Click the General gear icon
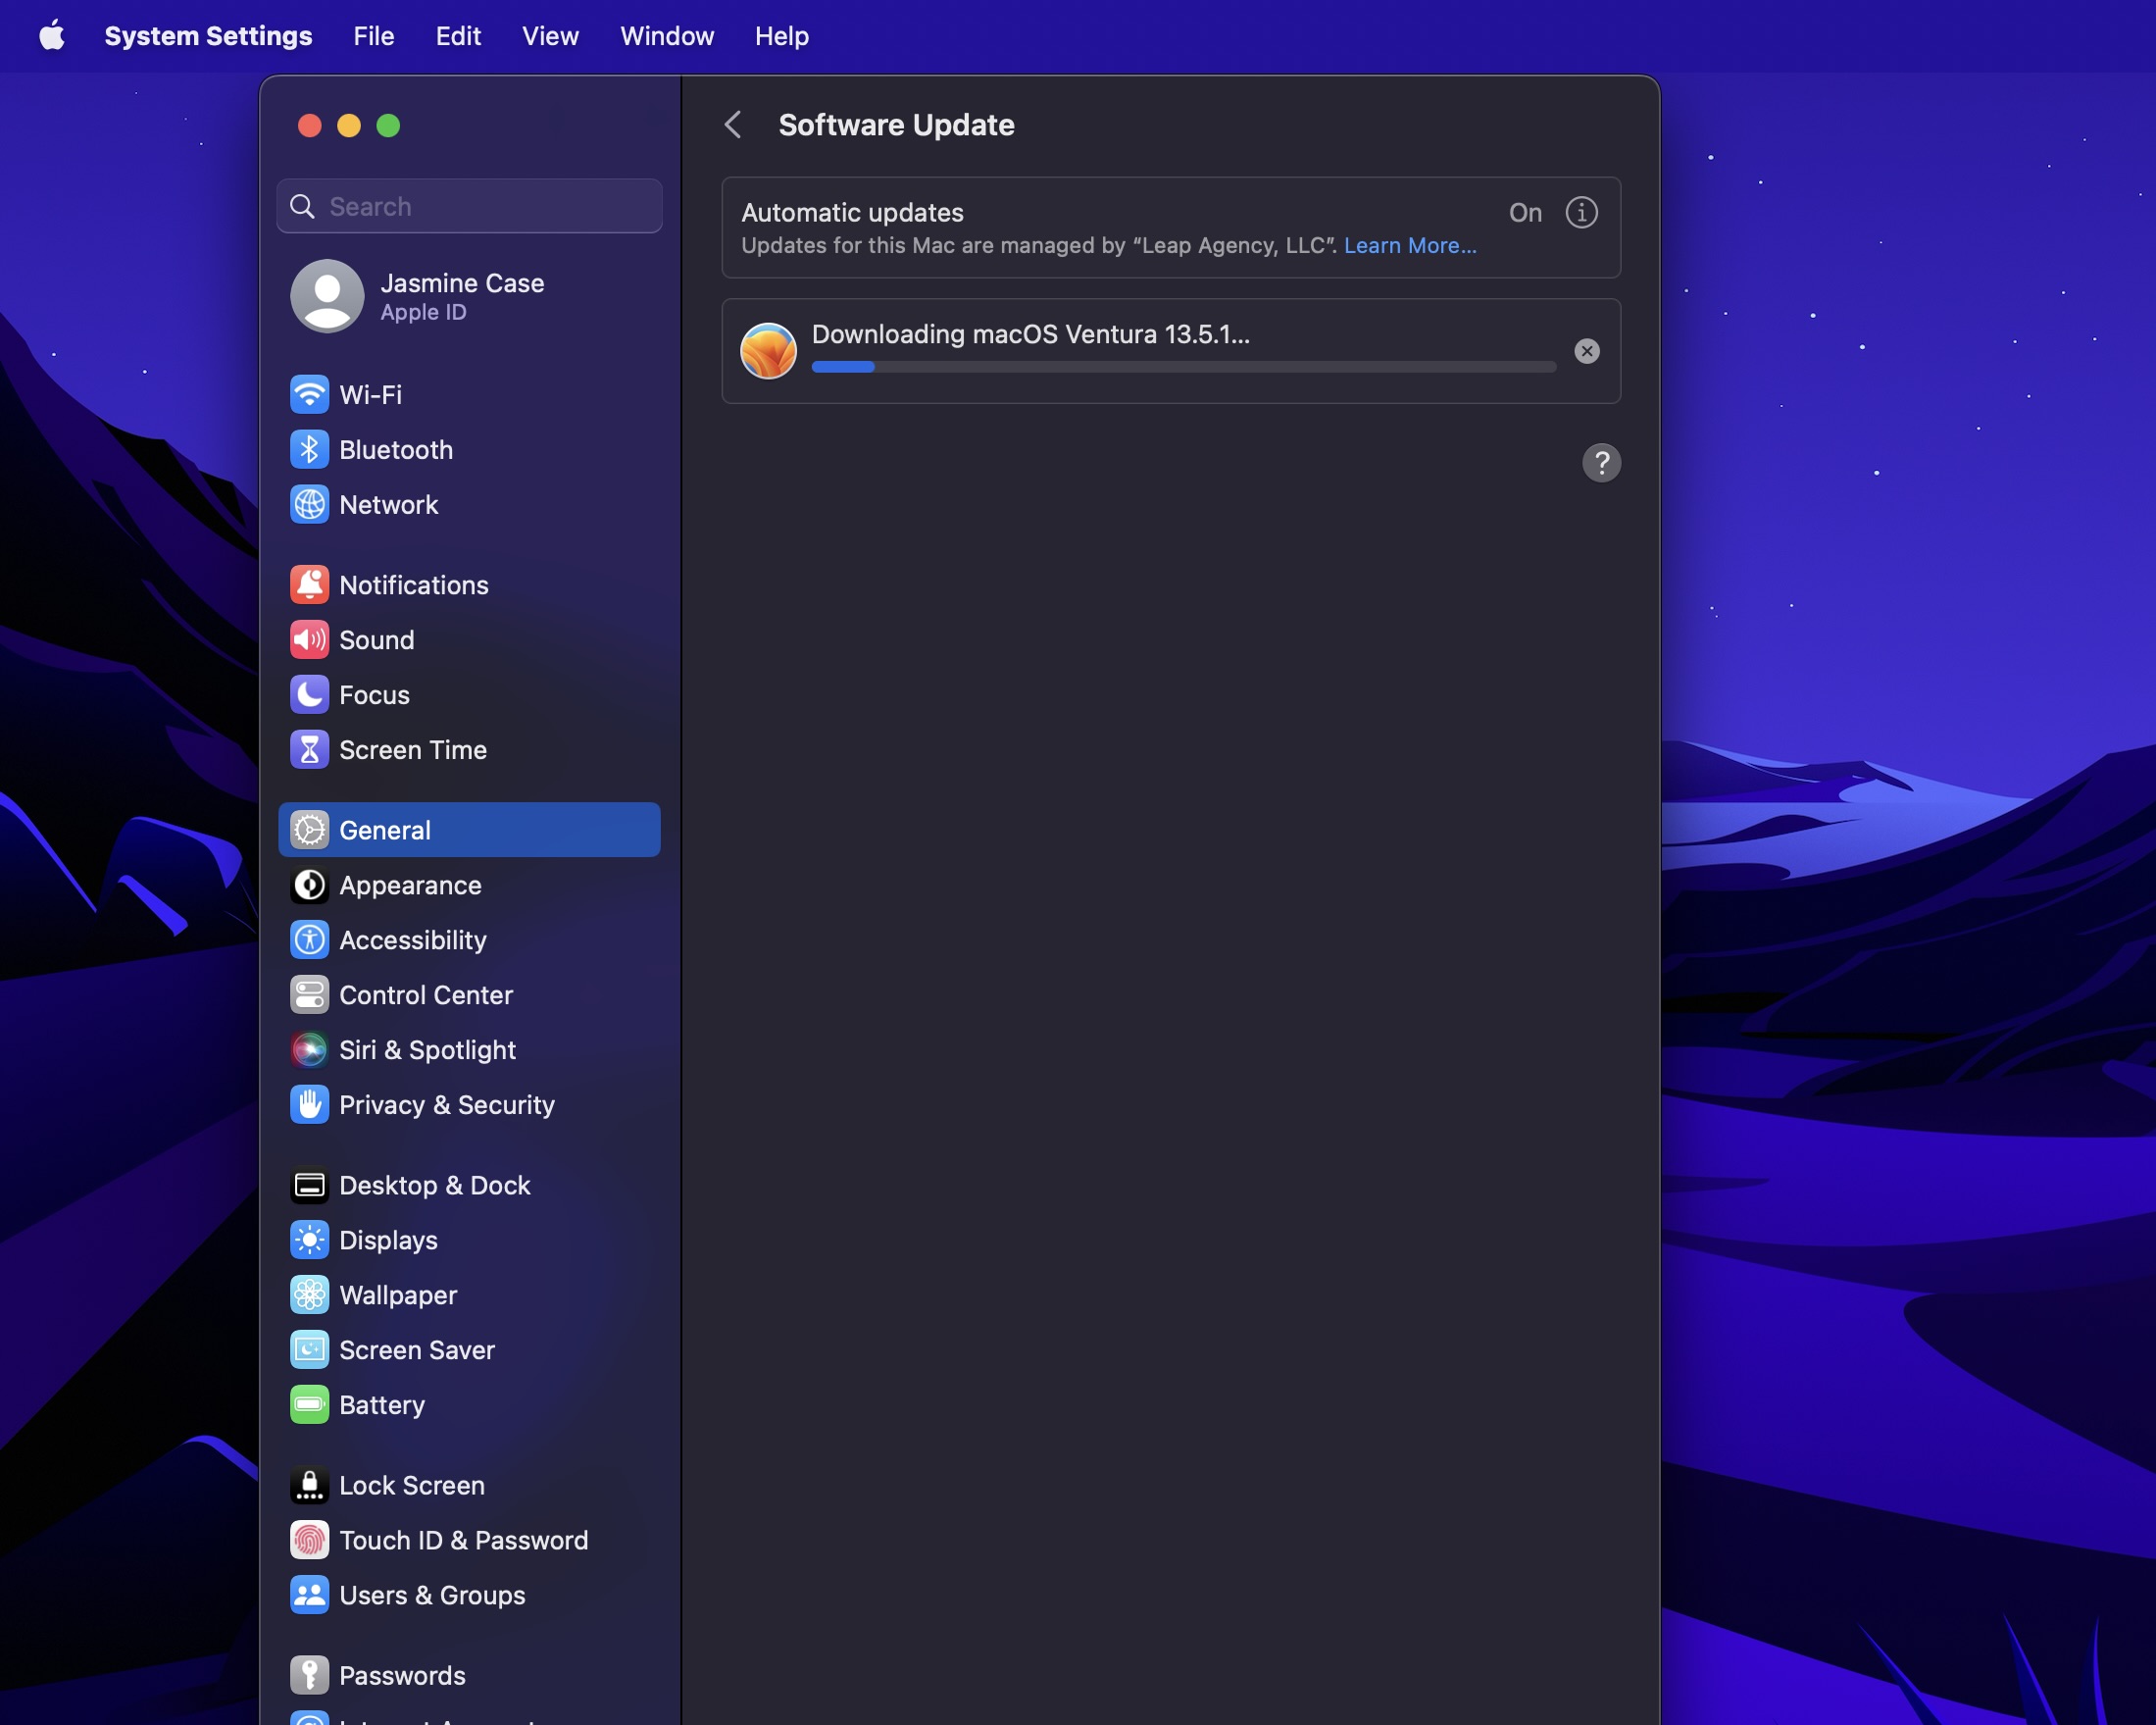Viewport: 2156px width, 1725px height. coord(309,829)
